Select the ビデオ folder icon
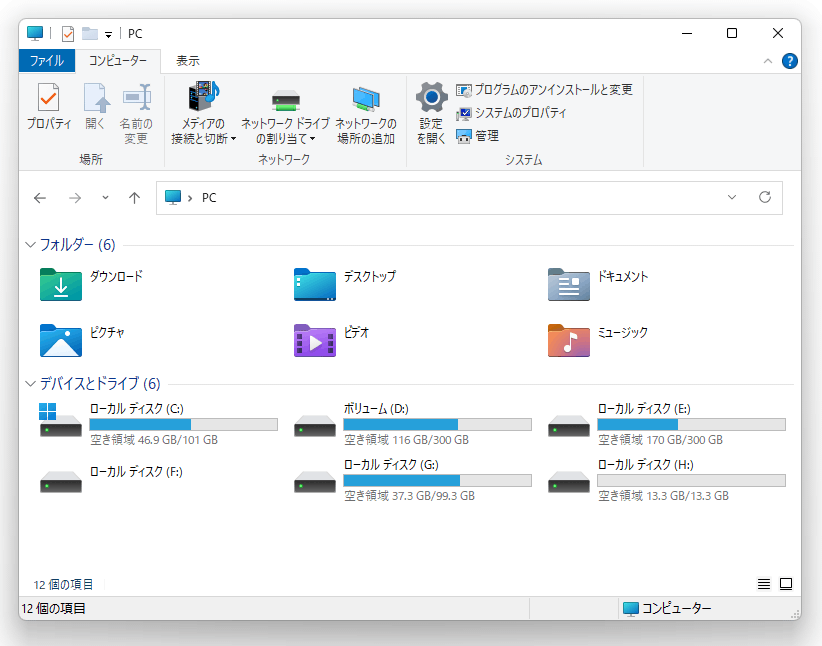 [x=315, y=340]
